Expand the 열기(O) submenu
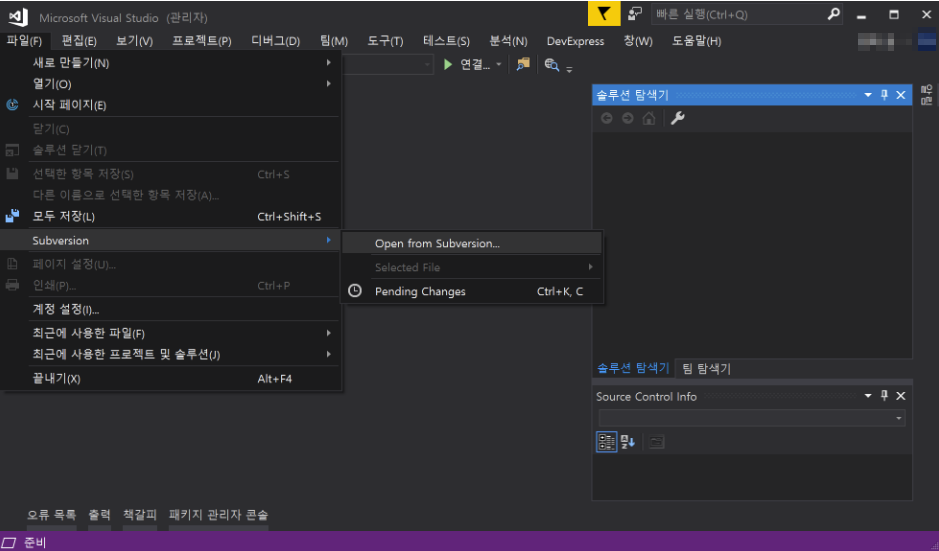The width and height of the screenshot is (939, 551). tap(171, 84)
